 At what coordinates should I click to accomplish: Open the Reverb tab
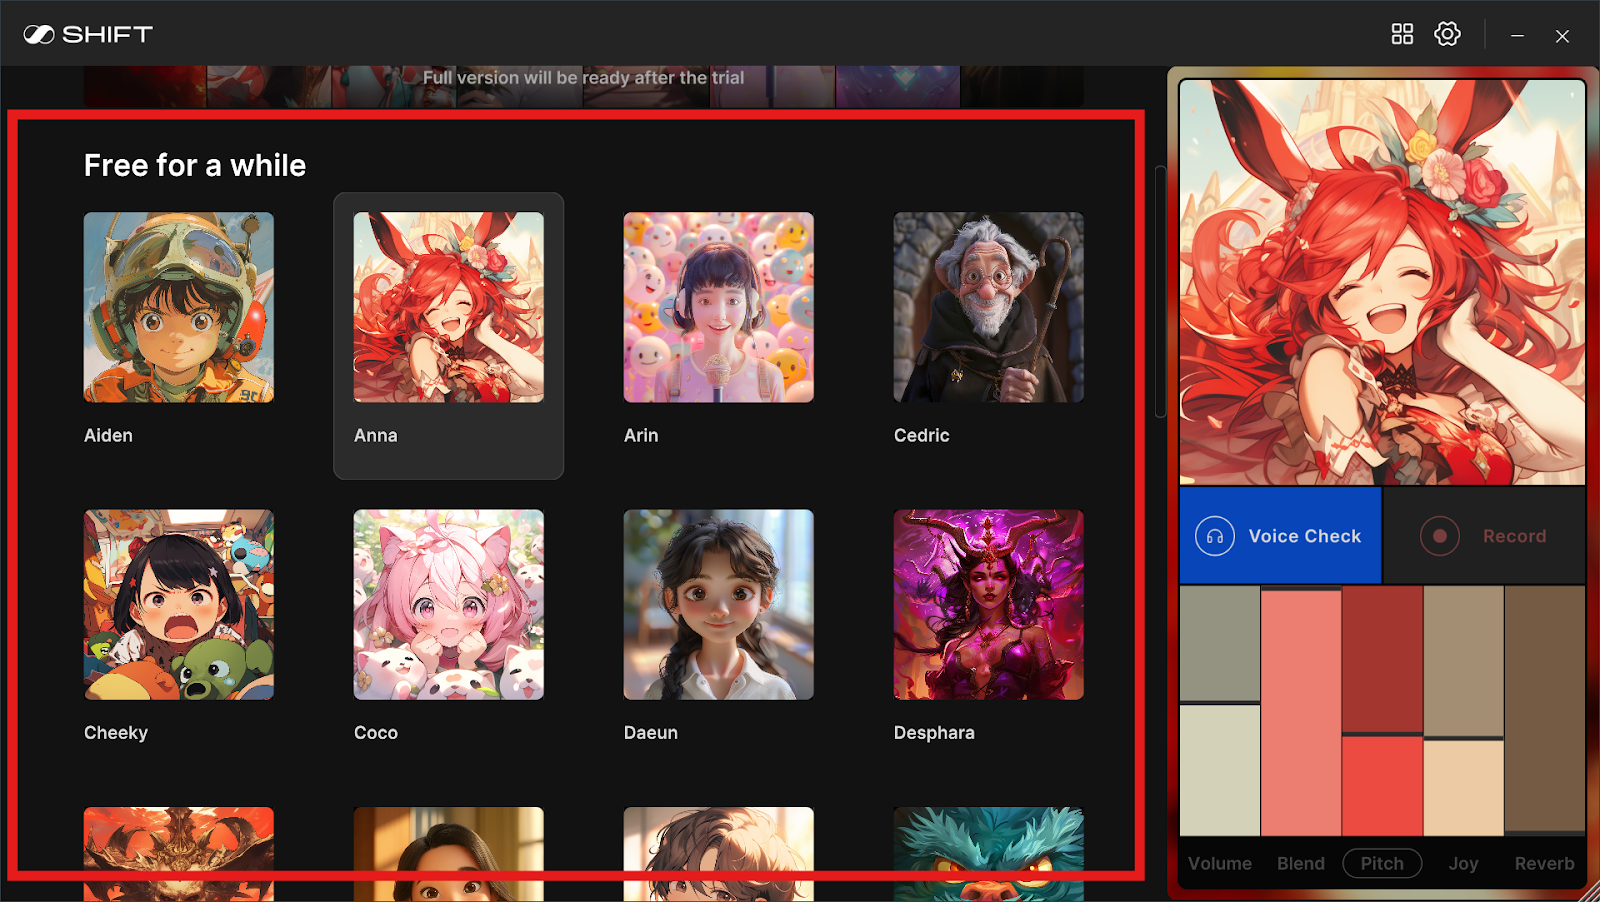(x=1544, y=863)
